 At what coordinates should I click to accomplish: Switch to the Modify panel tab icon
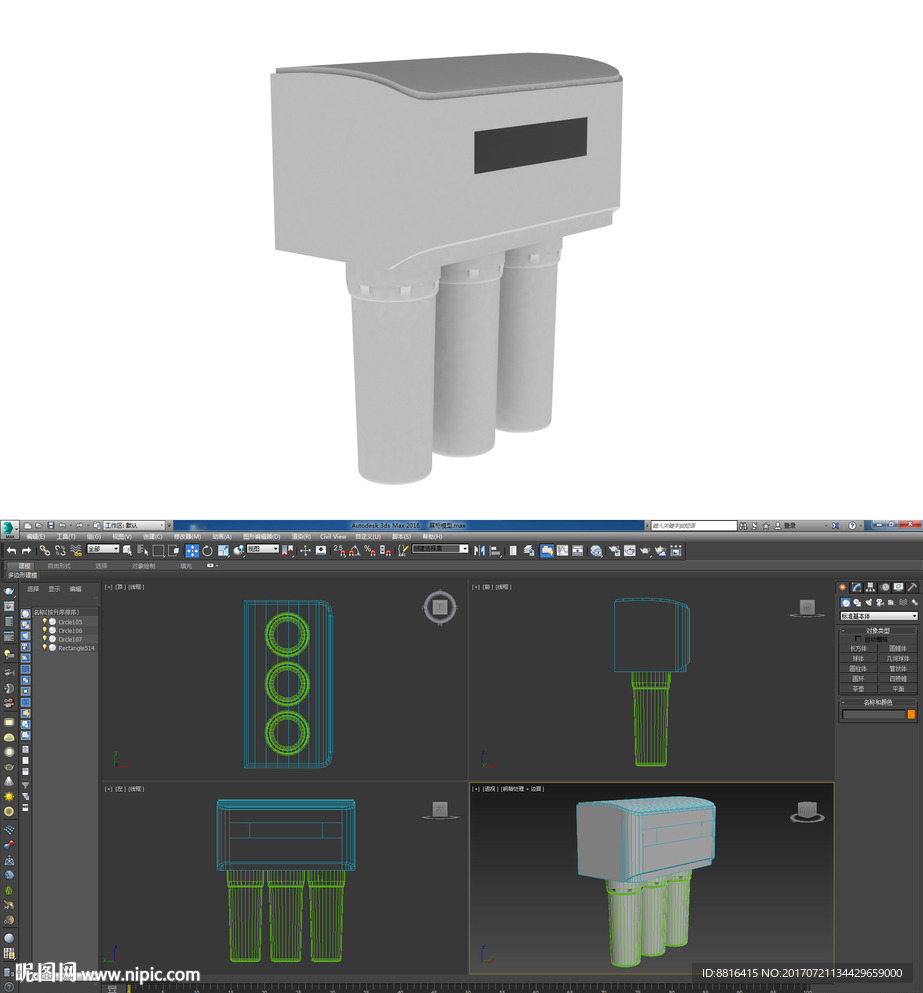[856, 588]
